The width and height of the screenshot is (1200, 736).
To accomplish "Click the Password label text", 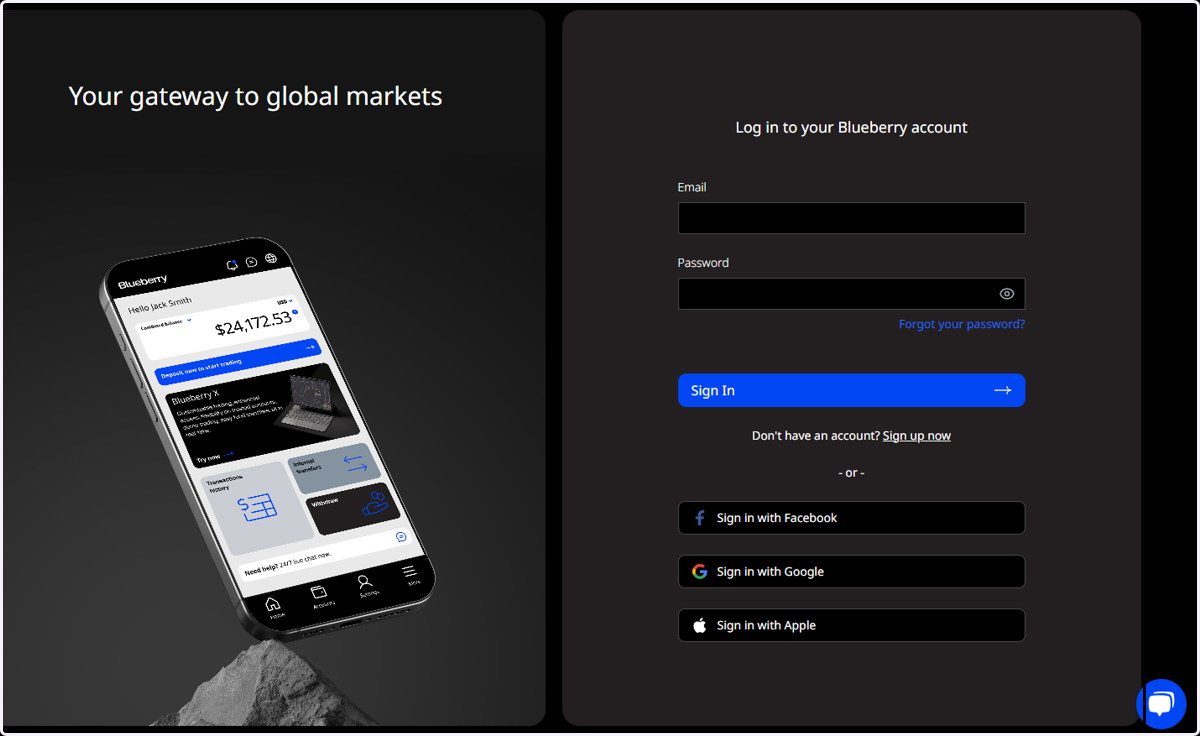I will 703,263.
